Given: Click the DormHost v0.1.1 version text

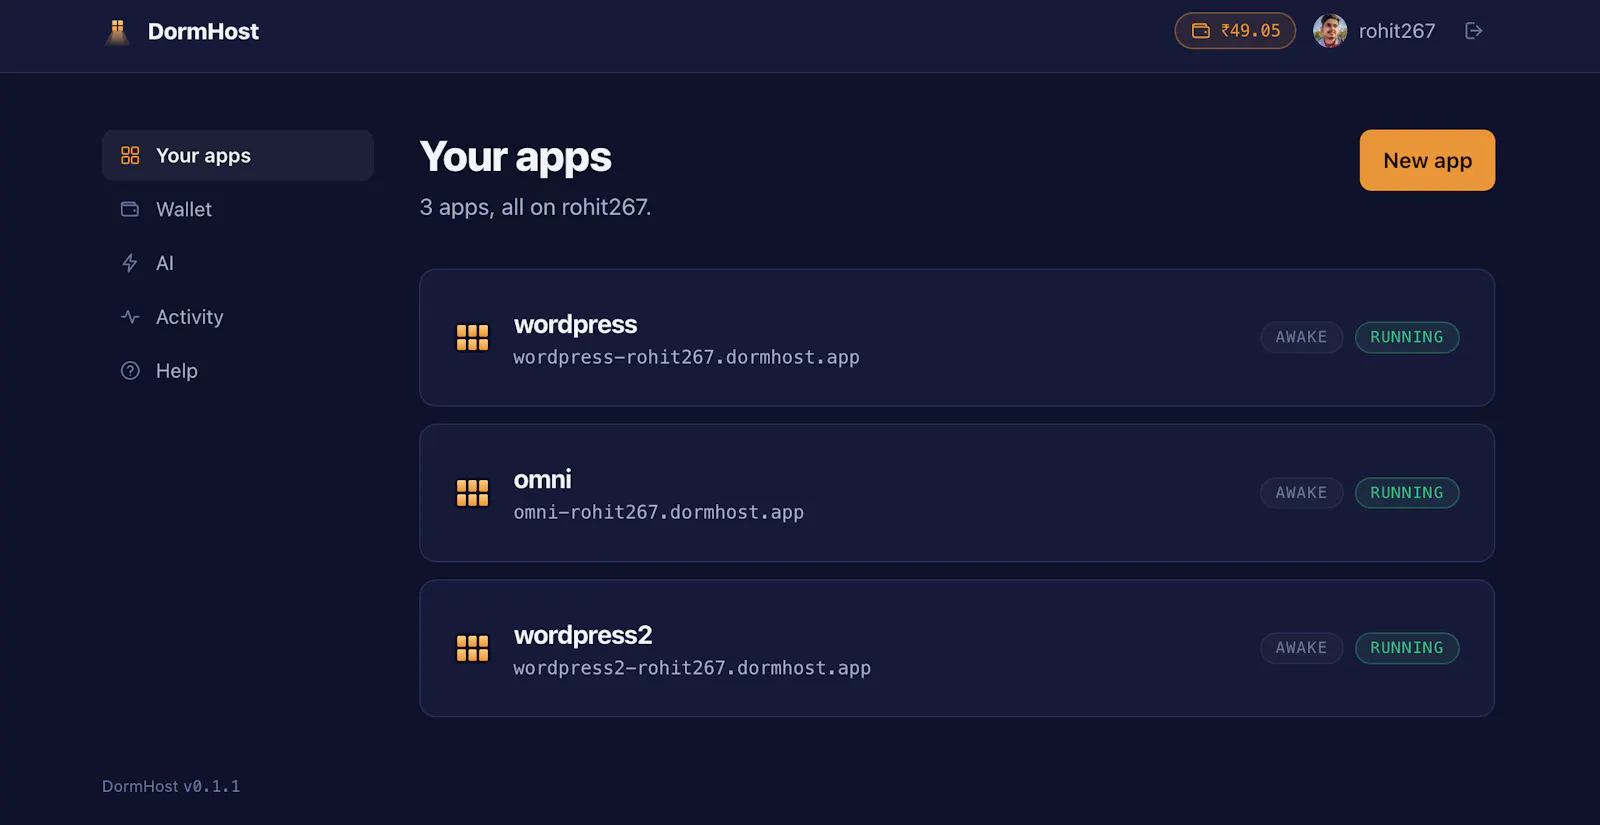Looking at the screenshot, I should point(171,786).
